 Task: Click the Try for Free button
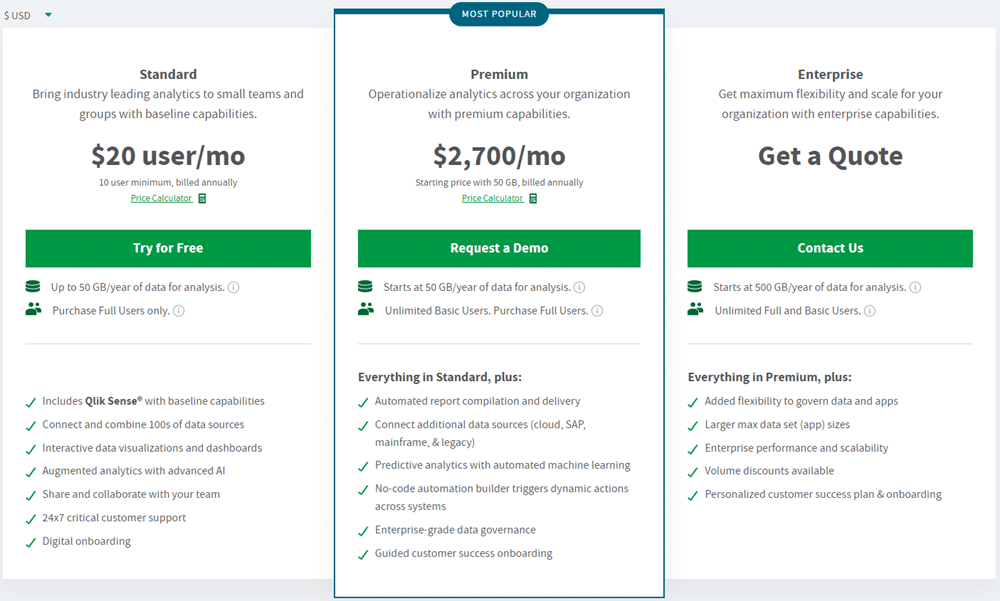168,247
